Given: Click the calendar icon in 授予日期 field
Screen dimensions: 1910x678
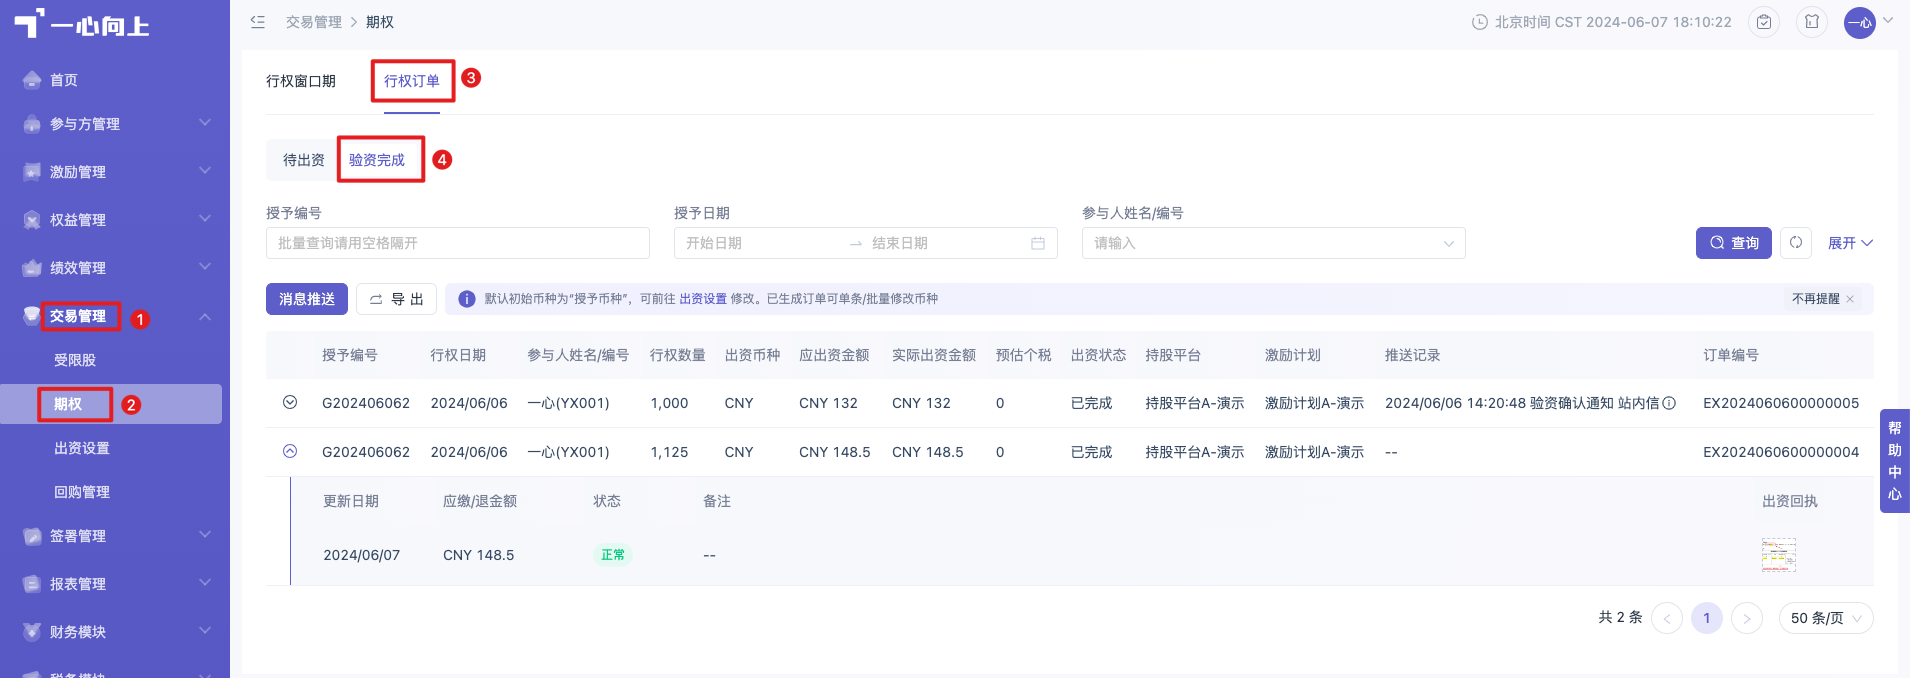Looking at the screenshot, I should 1038,243.
